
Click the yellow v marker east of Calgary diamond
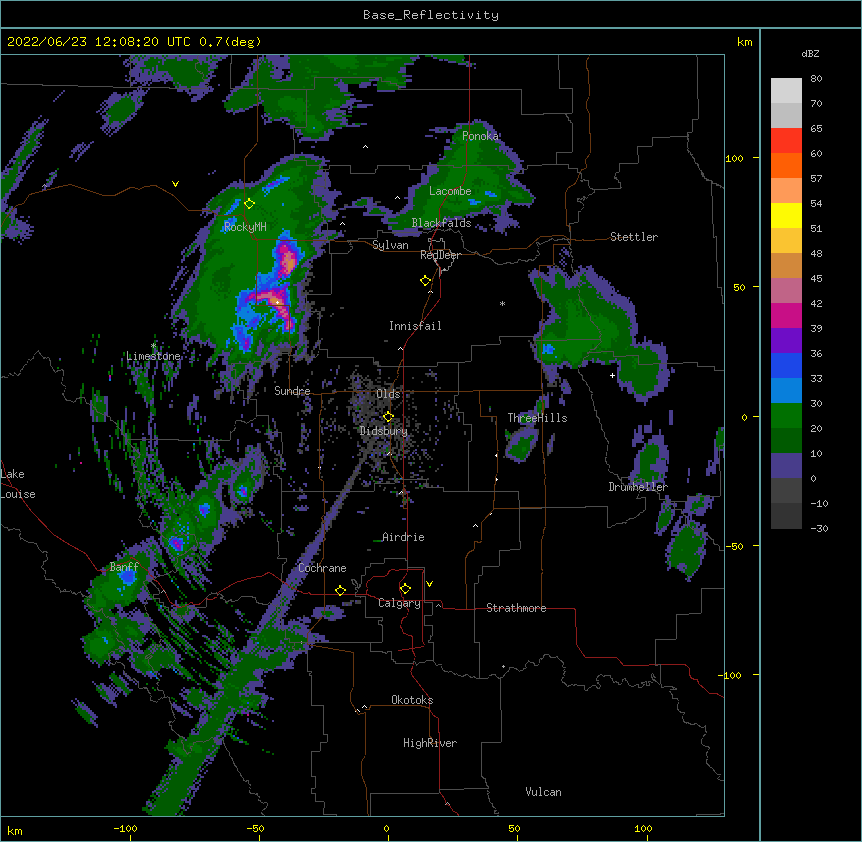(429, 584)
